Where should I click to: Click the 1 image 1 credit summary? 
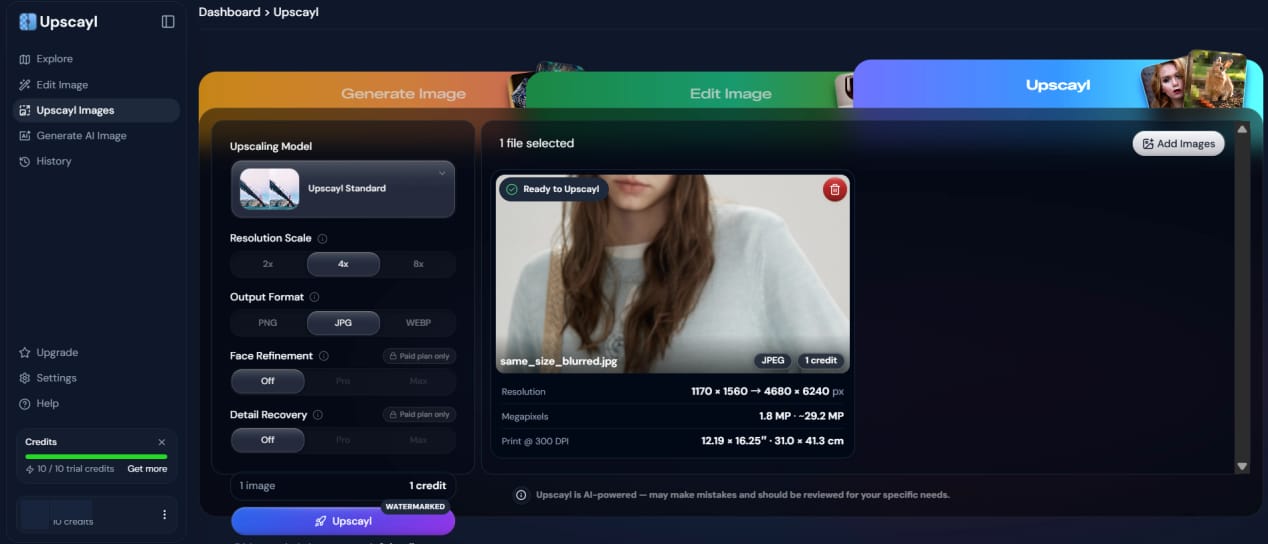(x=343, y=486)
